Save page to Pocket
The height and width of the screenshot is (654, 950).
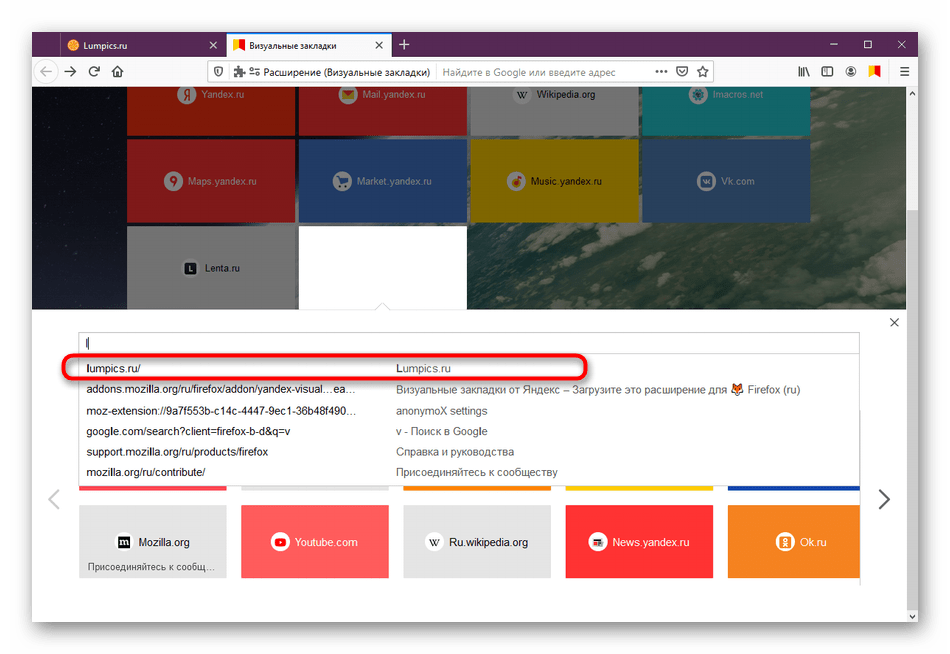pyautogui.click(x=682, y=72)
